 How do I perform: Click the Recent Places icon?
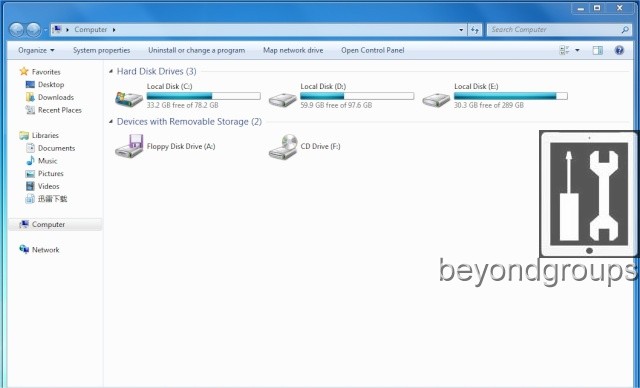tap(30, 110)
